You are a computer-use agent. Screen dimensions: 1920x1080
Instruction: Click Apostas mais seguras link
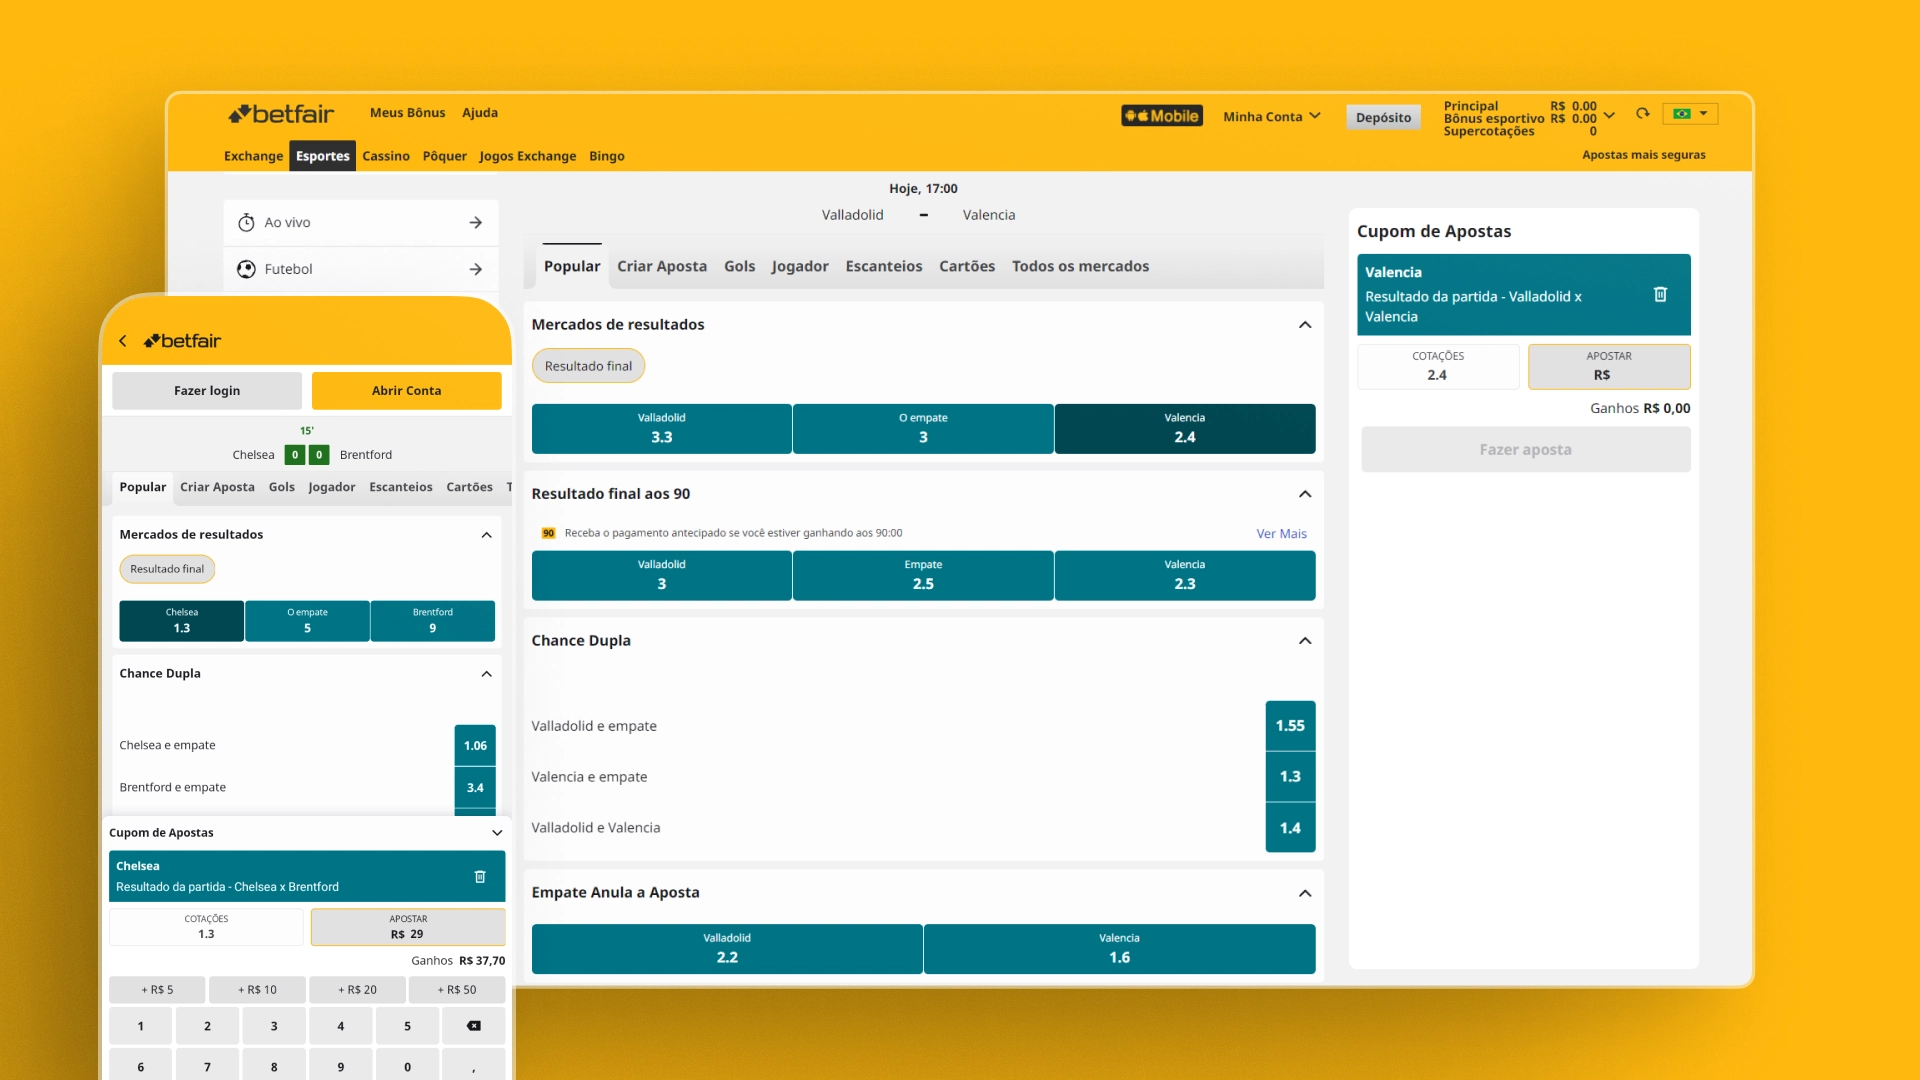(x=1644, y=155)
